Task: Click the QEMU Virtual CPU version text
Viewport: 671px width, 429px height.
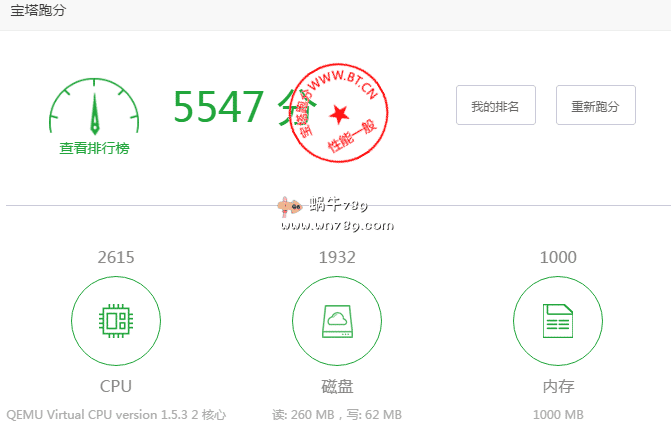Action: point(116,414)
